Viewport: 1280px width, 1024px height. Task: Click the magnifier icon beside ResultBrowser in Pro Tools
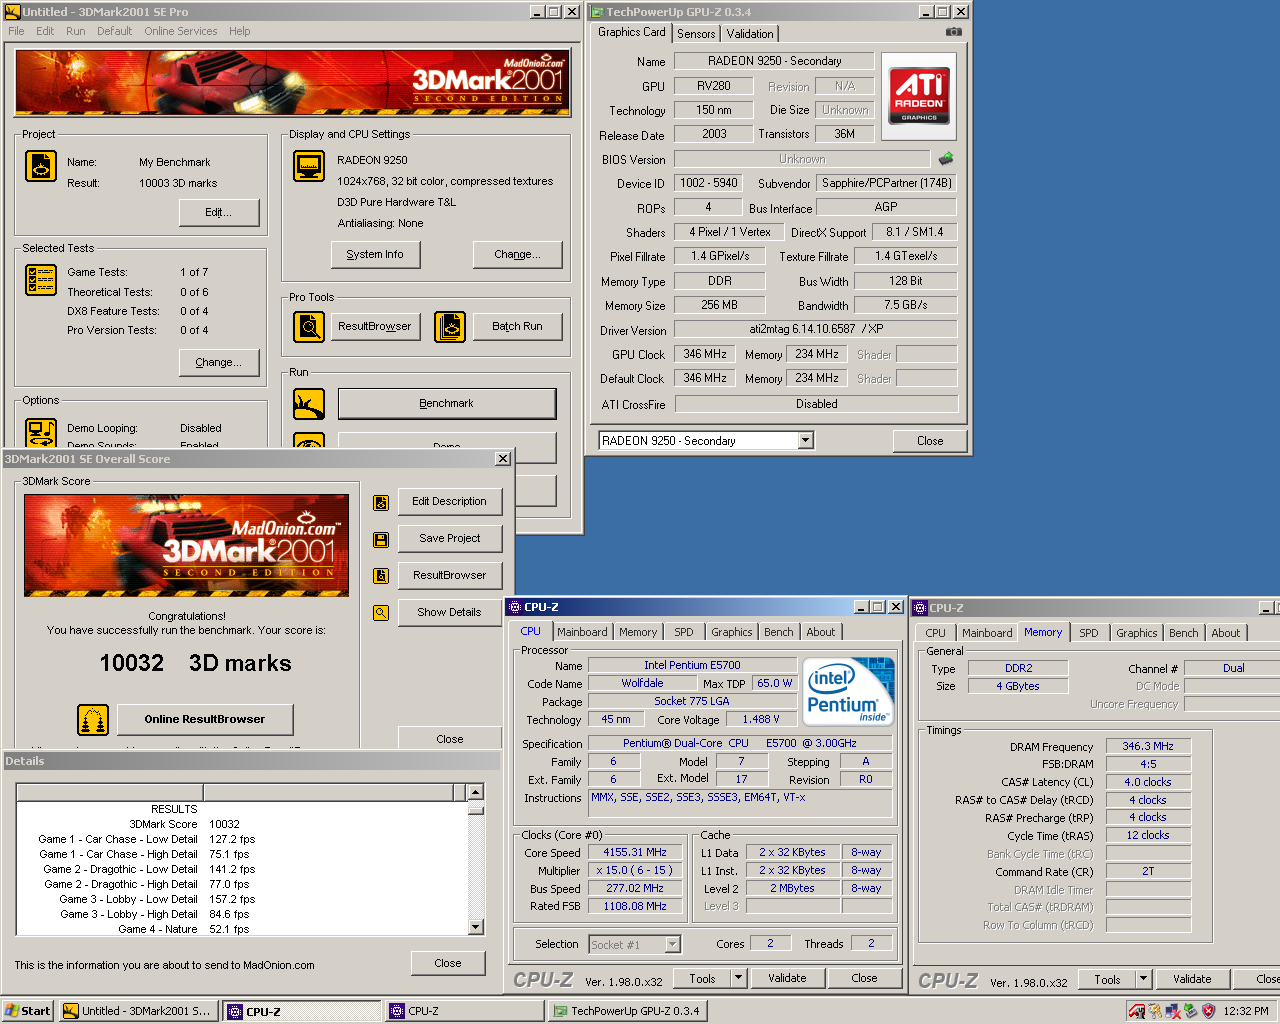[x=309, y=327]
